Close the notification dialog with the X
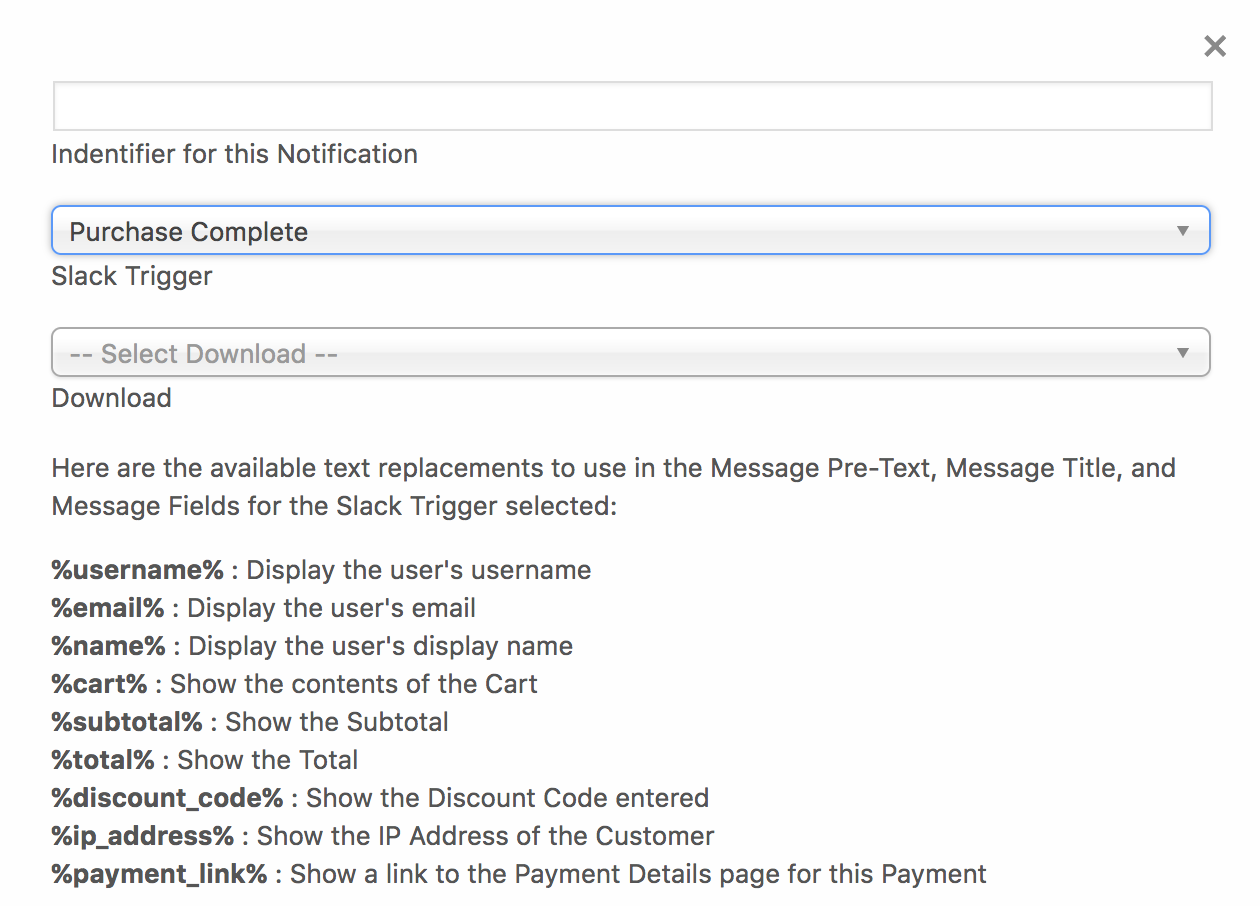Image resolution: width=1260 pixels, height=906 pixels. pos(1214,46)
